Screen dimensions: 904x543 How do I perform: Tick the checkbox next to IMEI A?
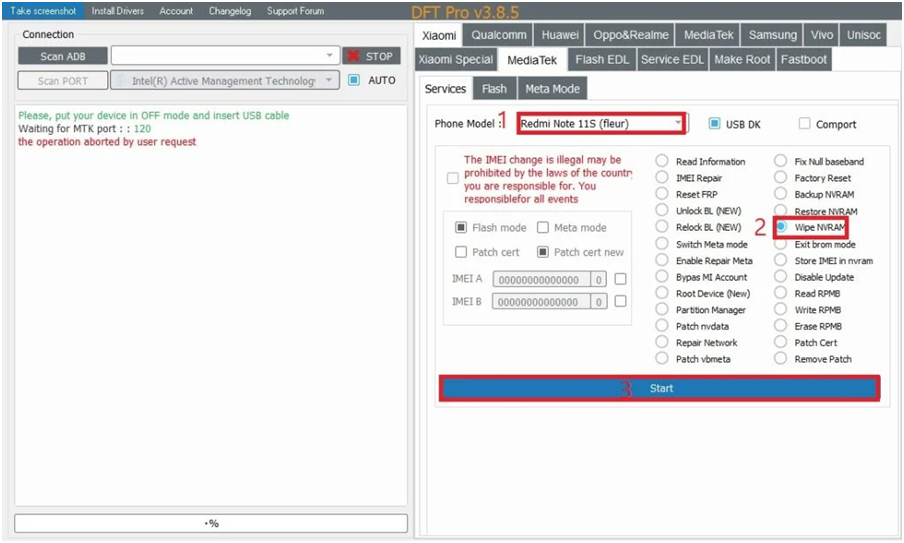620,279
